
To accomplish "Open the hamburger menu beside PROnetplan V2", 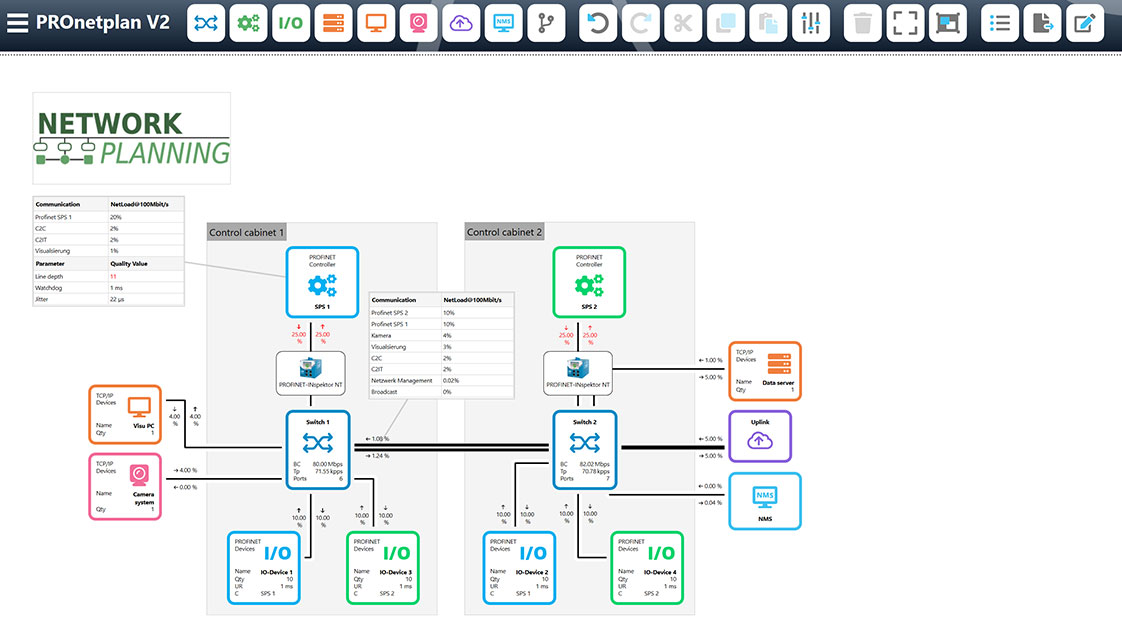I will [x=17, y=22].
